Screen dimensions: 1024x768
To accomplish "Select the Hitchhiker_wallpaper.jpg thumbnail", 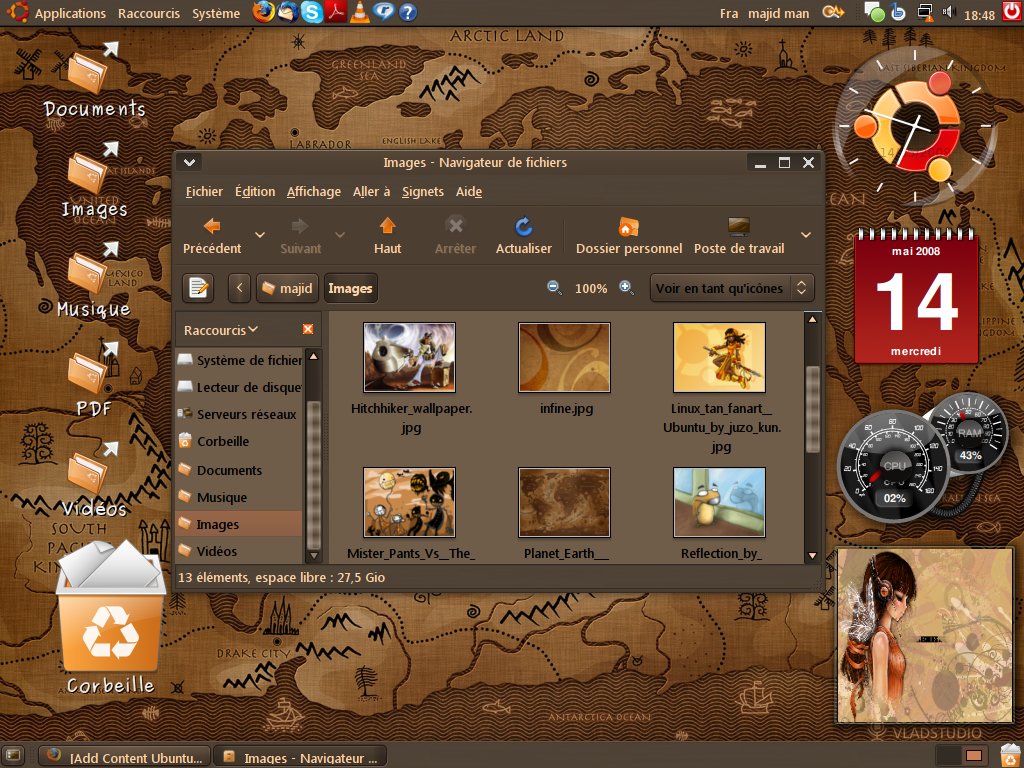I will 409,357.
